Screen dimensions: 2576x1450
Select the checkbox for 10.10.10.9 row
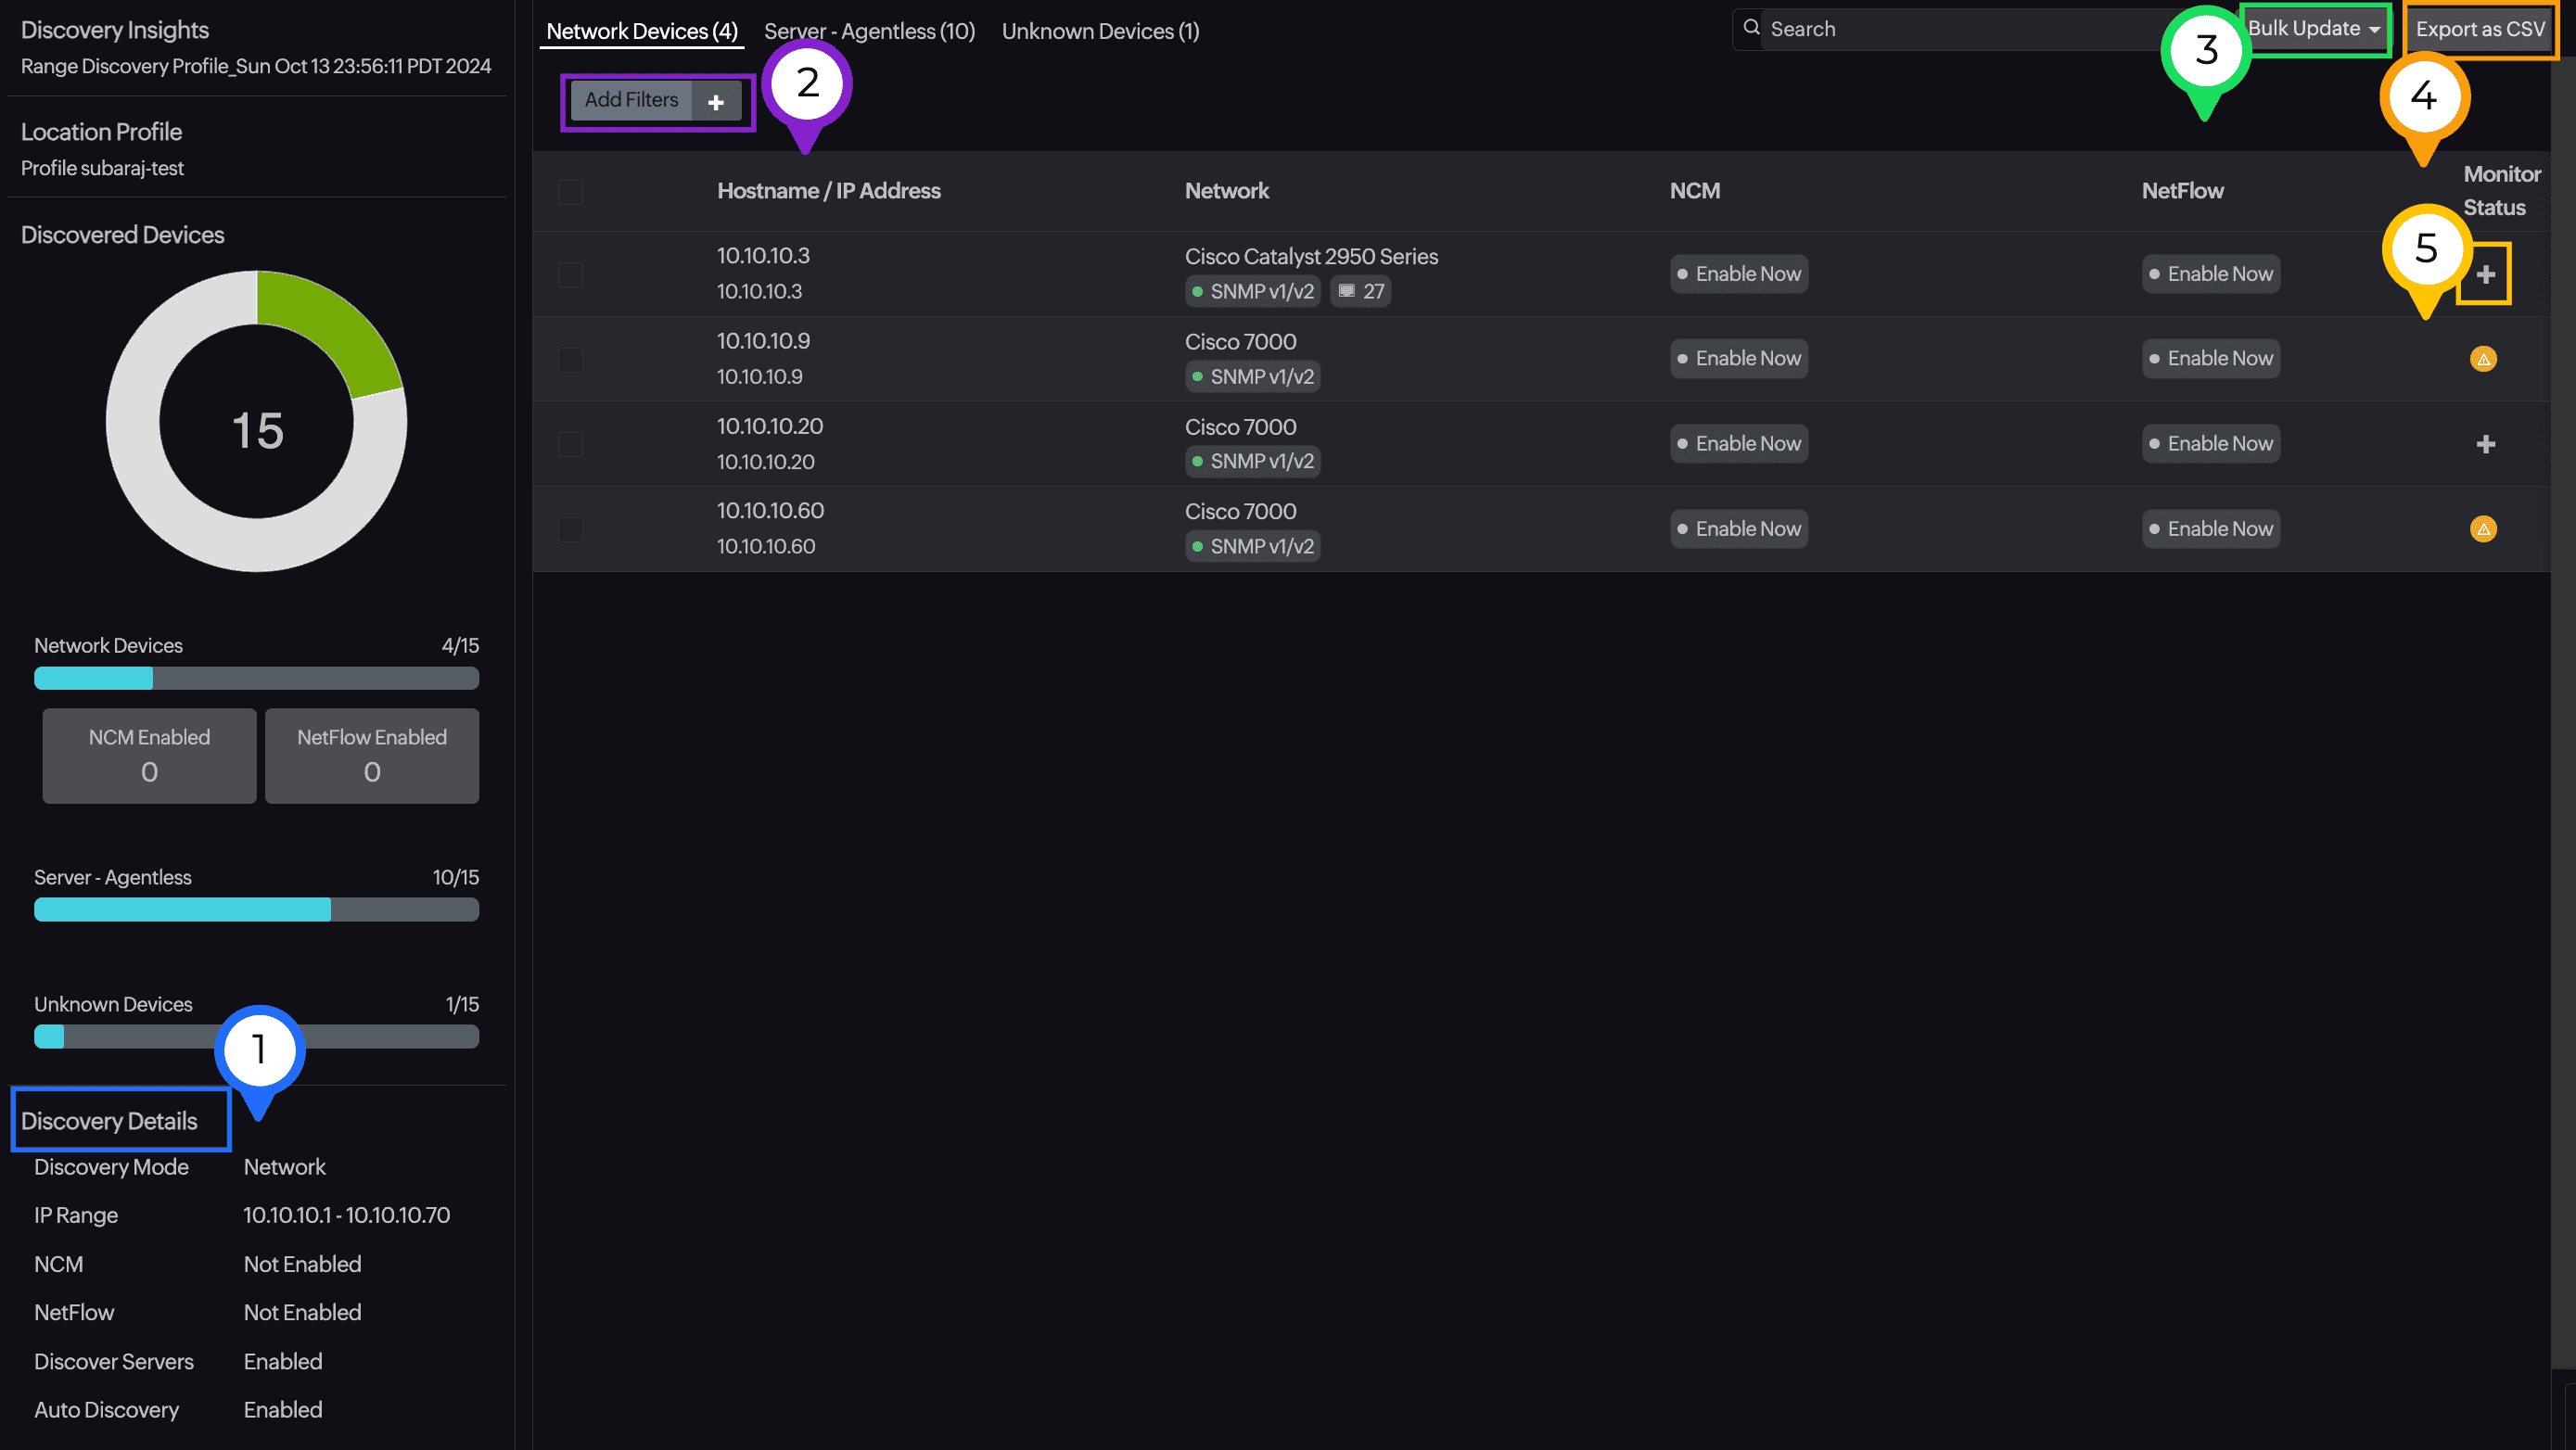coord(569,359)
